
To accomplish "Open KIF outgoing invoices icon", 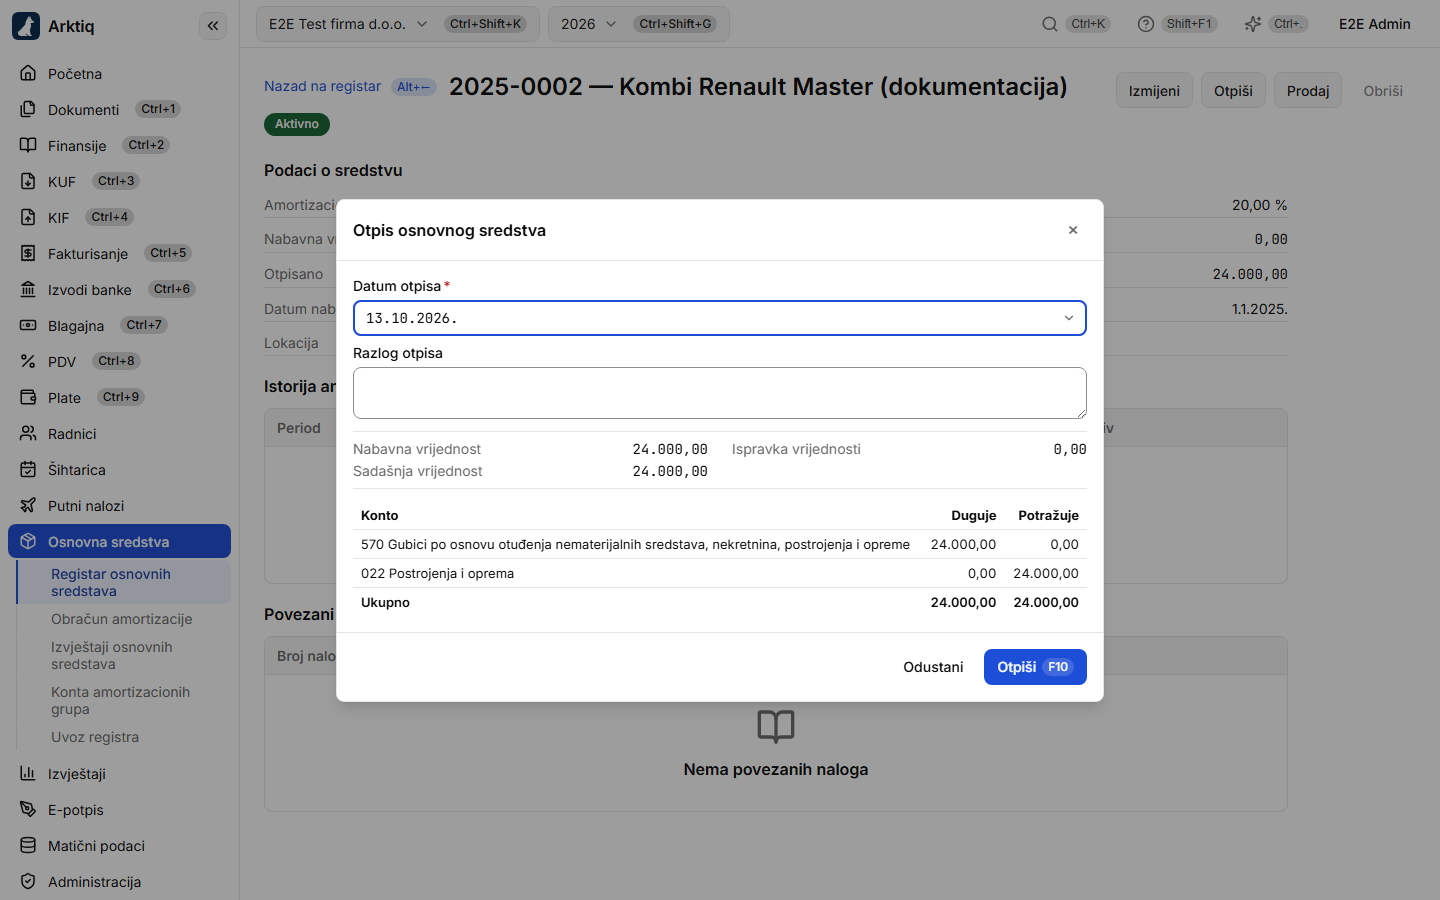I will click(28, 217).
